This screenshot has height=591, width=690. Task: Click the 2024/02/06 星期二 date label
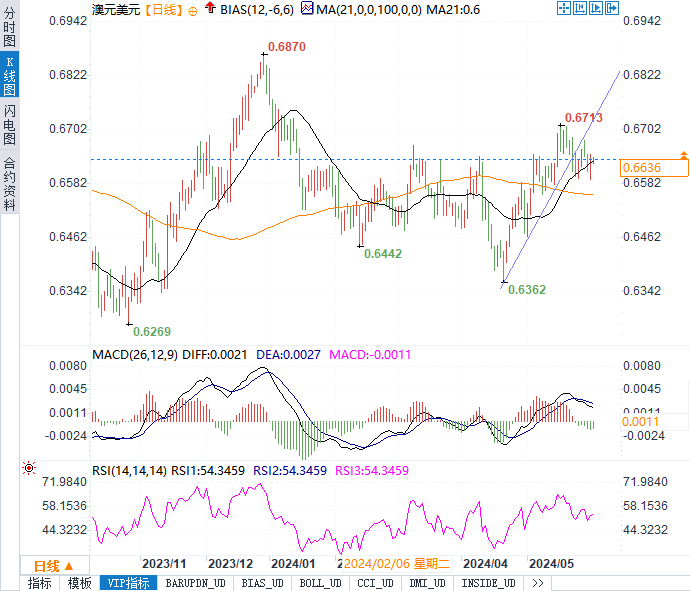pyautogui.click(x=397, y=564)
